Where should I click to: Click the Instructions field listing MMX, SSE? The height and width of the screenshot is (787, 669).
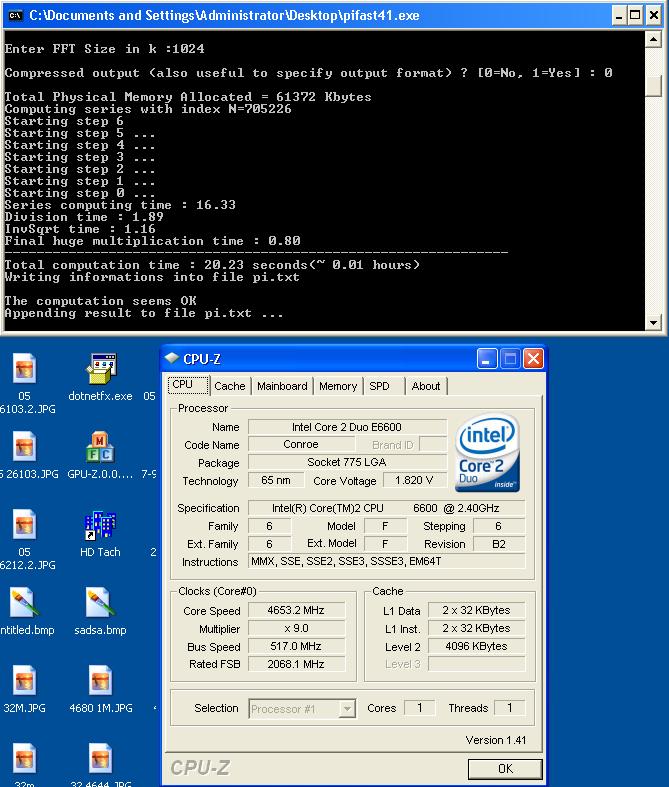coord(386,561)
